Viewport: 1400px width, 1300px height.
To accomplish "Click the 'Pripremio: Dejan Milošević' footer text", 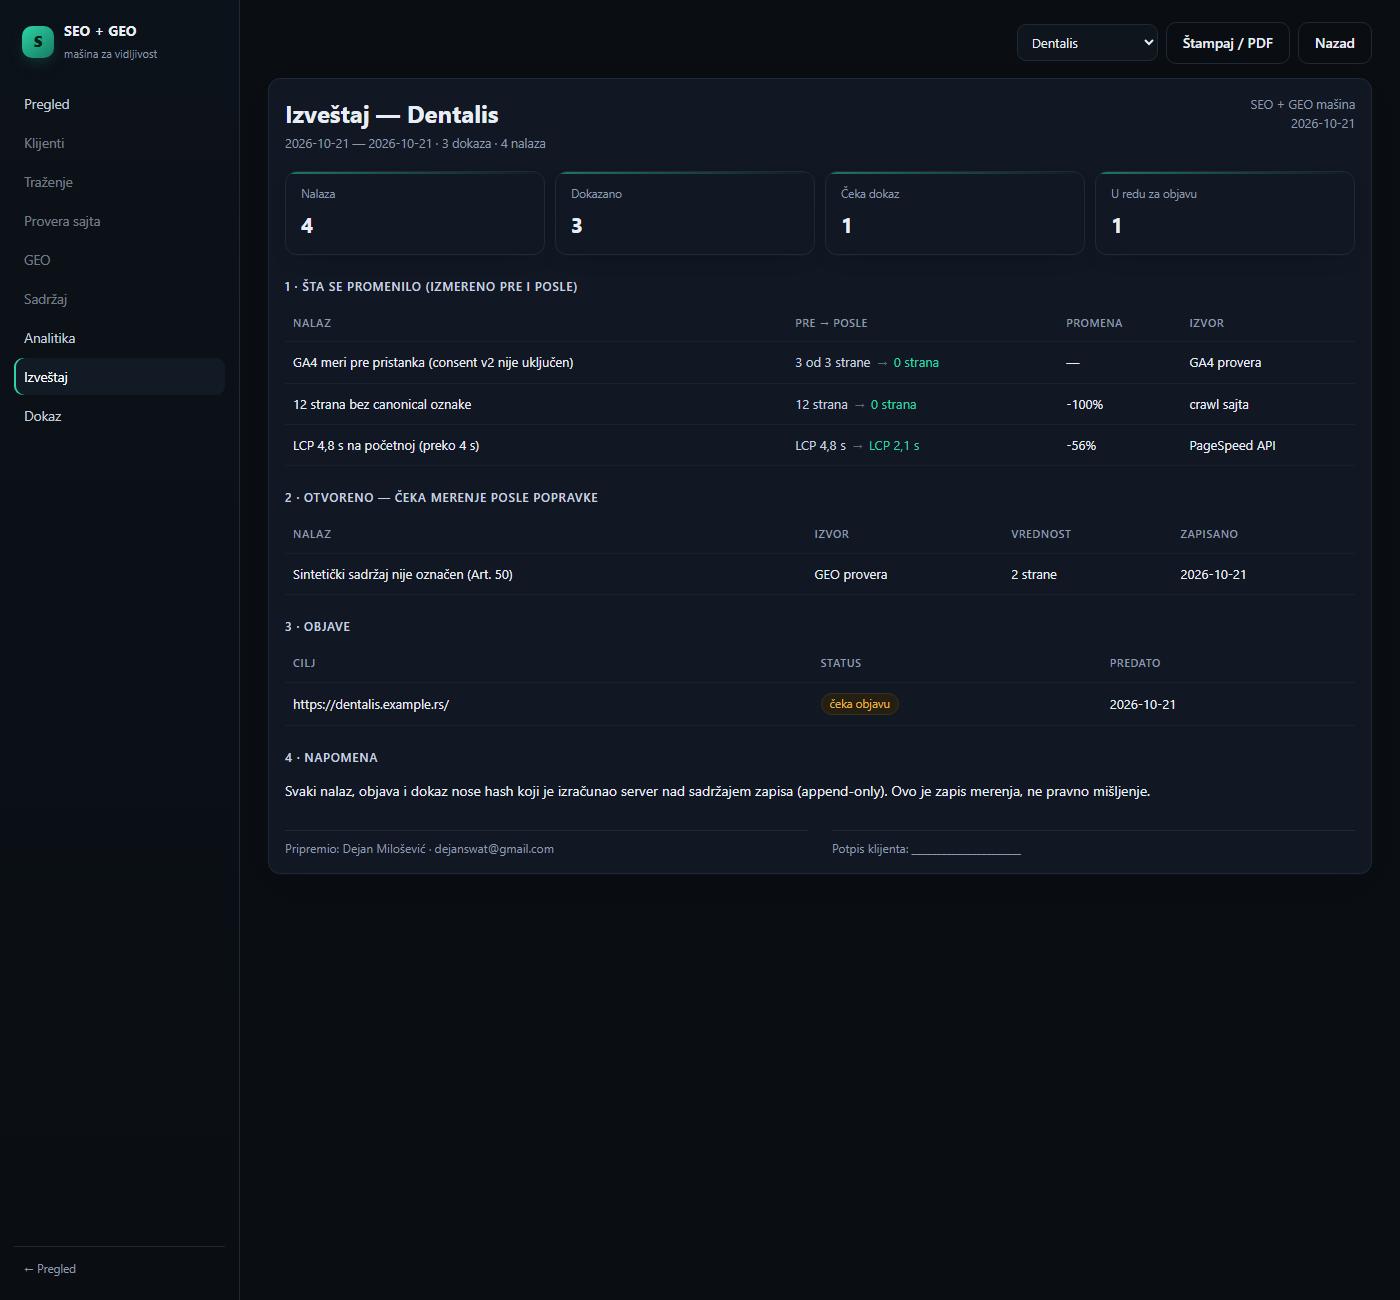I will (419, 849).
